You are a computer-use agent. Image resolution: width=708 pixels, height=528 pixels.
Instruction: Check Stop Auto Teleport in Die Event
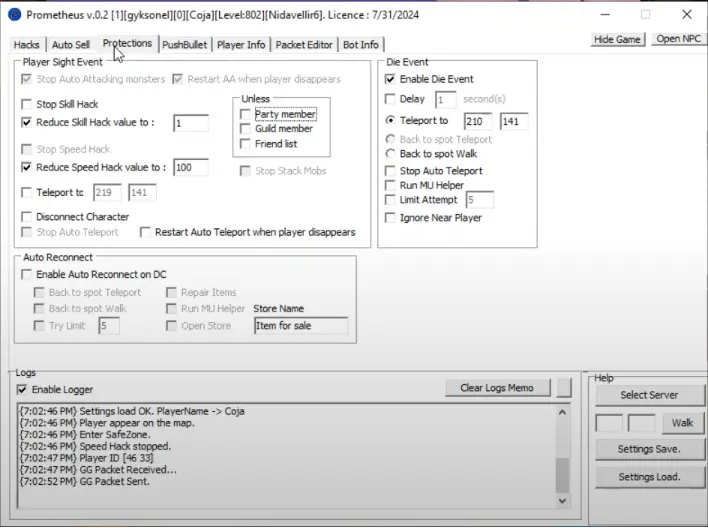coord(390,171)
